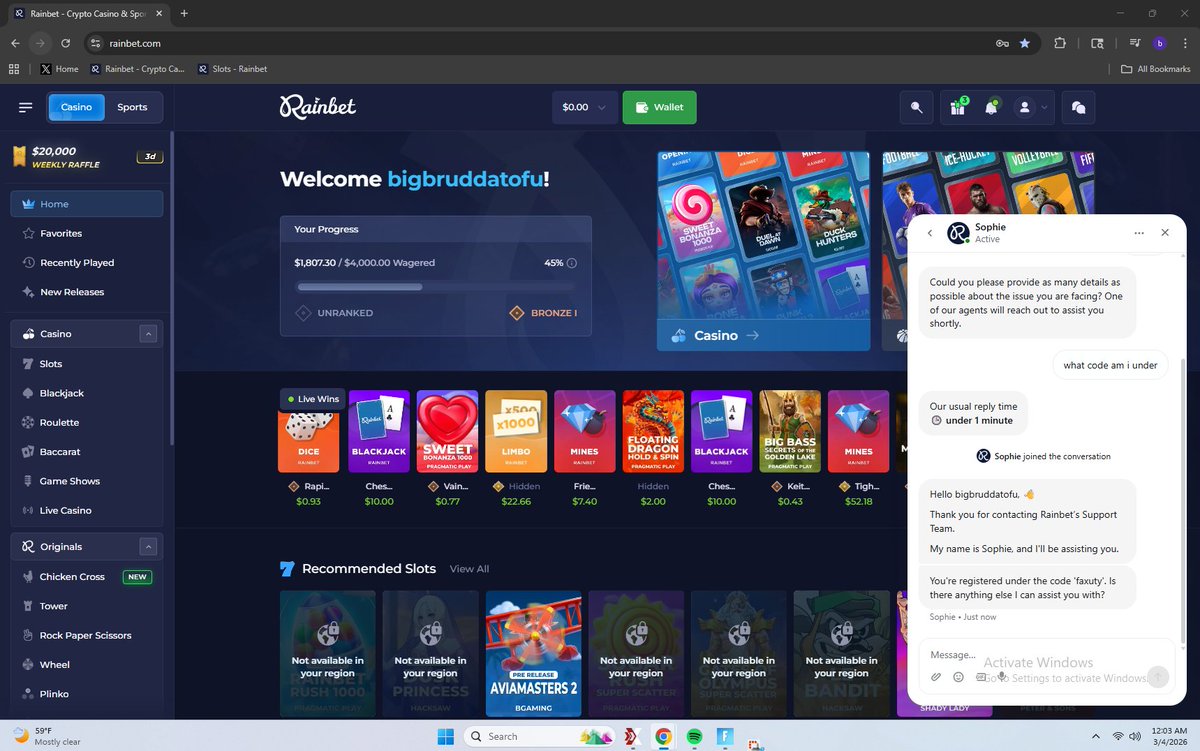Open Slots - Rainbet bookmark
The width and height of the screenshot is (1200, 751).
pyautogui.click(x=232, y=69)
